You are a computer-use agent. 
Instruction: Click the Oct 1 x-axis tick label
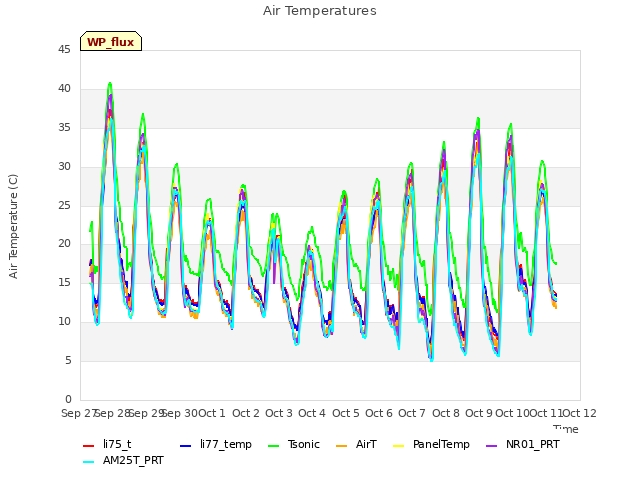point(212,413)
